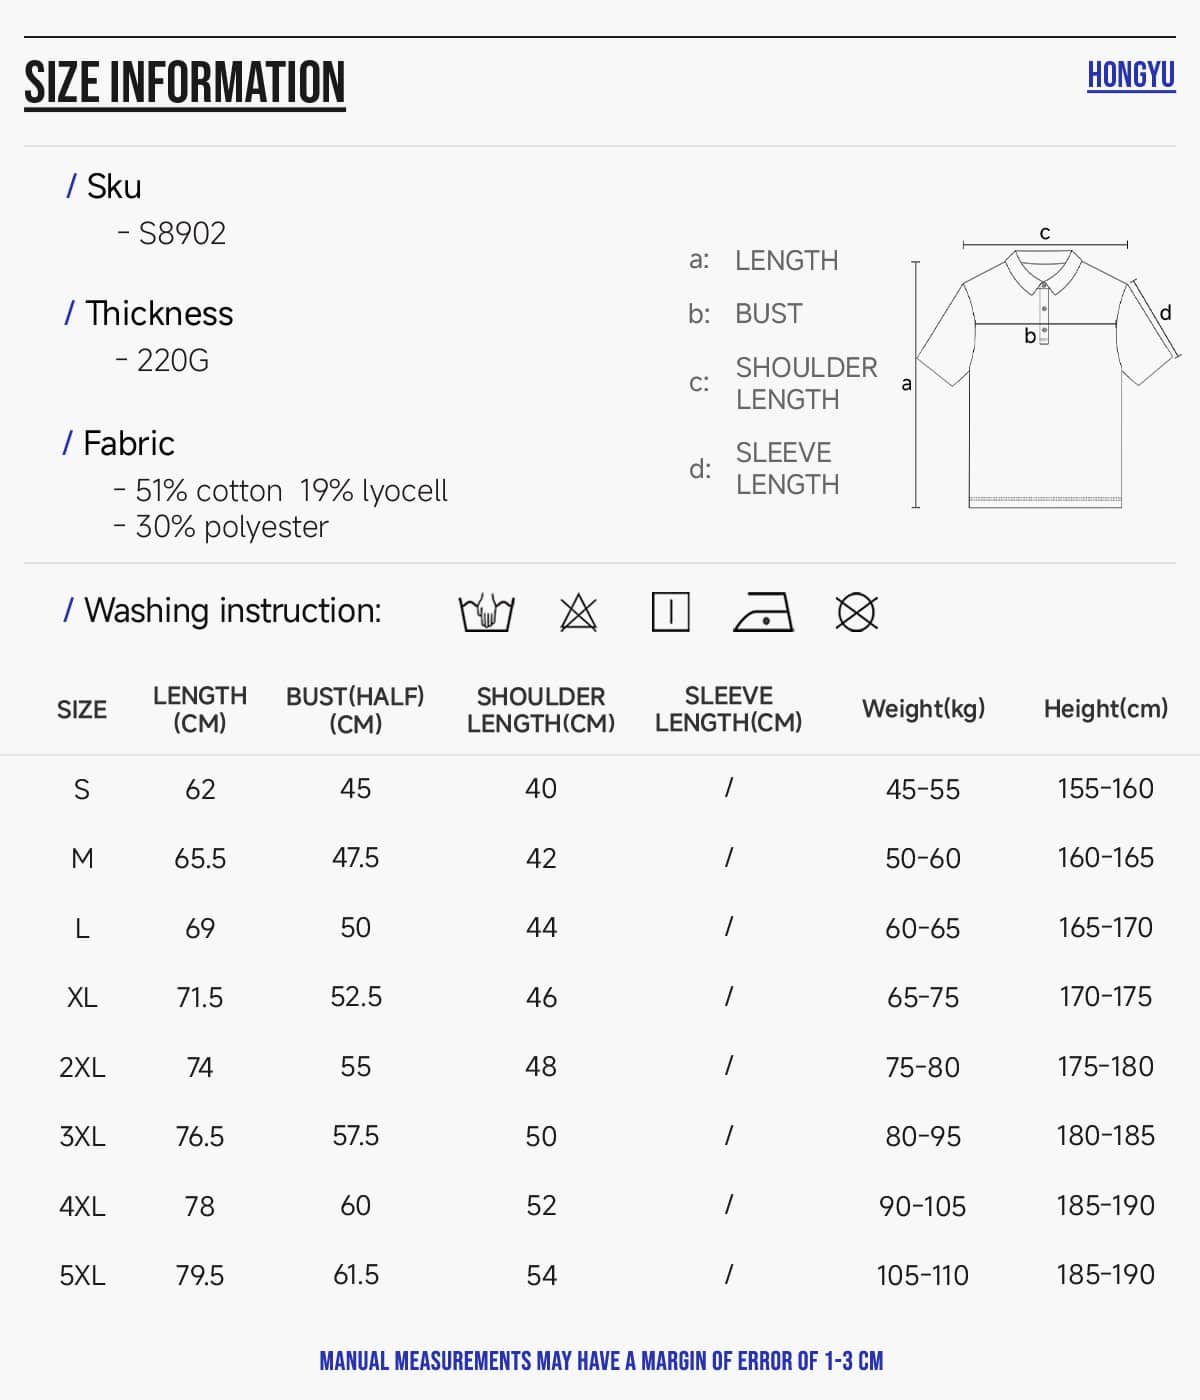Click the SIZE INFORMATION heading

coord(185,83)
